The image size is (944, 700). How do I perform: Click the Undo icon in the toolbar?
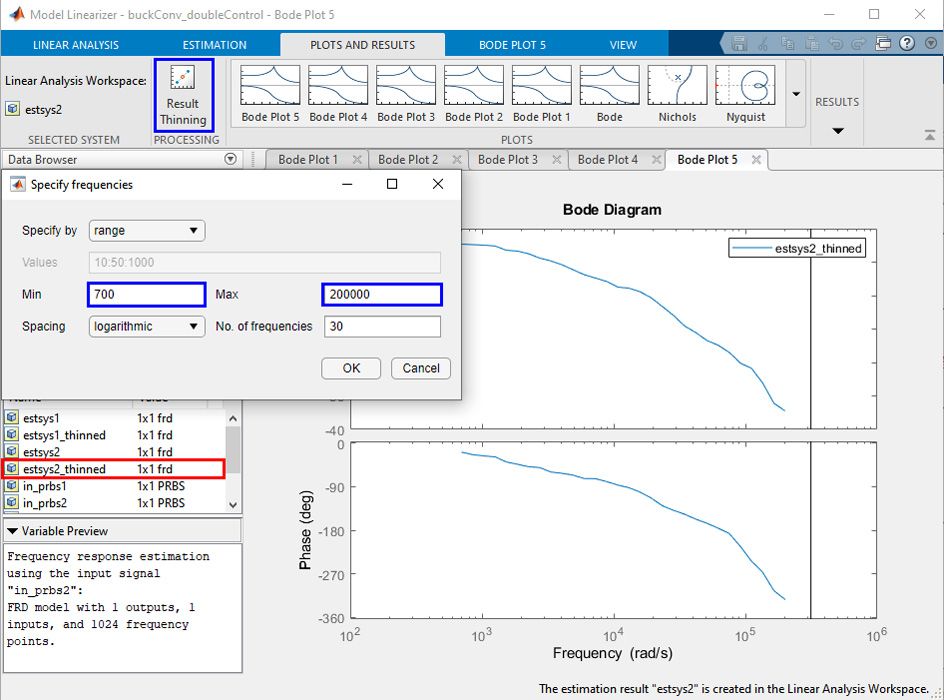click(836, 42)
